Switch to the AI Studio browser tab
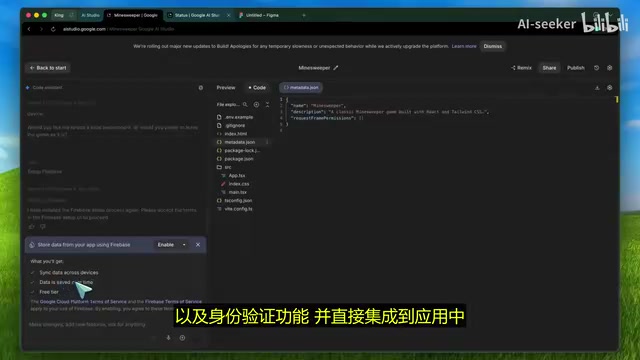Screen dimensions: 640x360 [x=90, y=15]
